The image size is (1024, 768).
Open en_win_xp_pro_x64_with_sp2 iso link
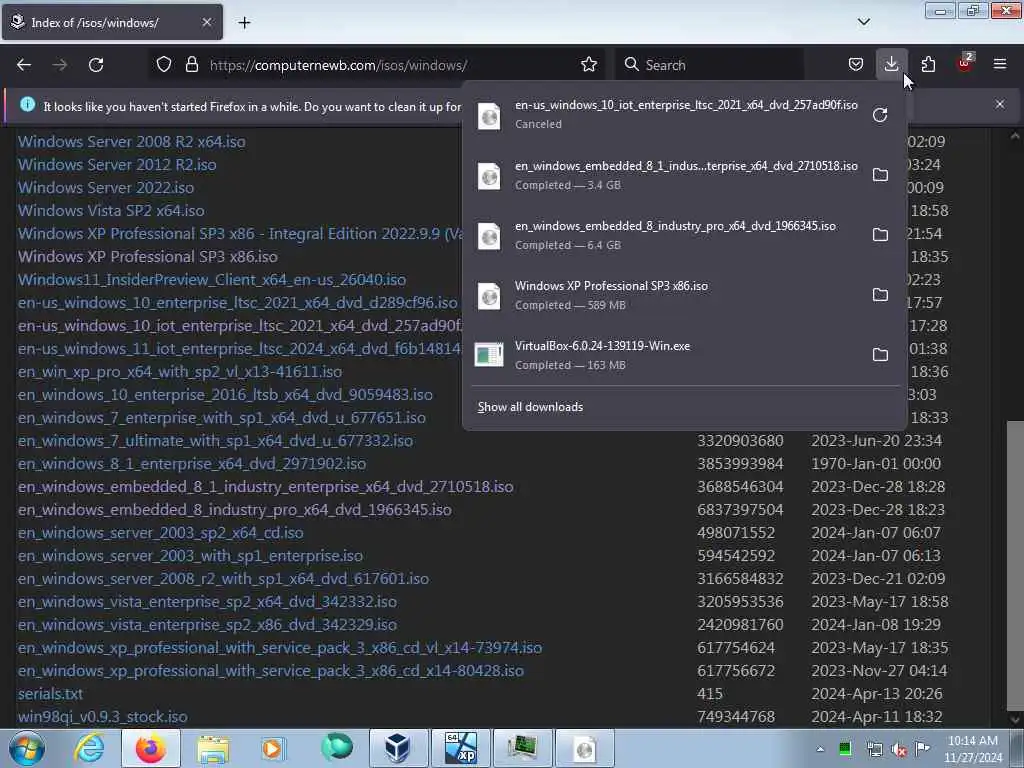pos(180,372)
